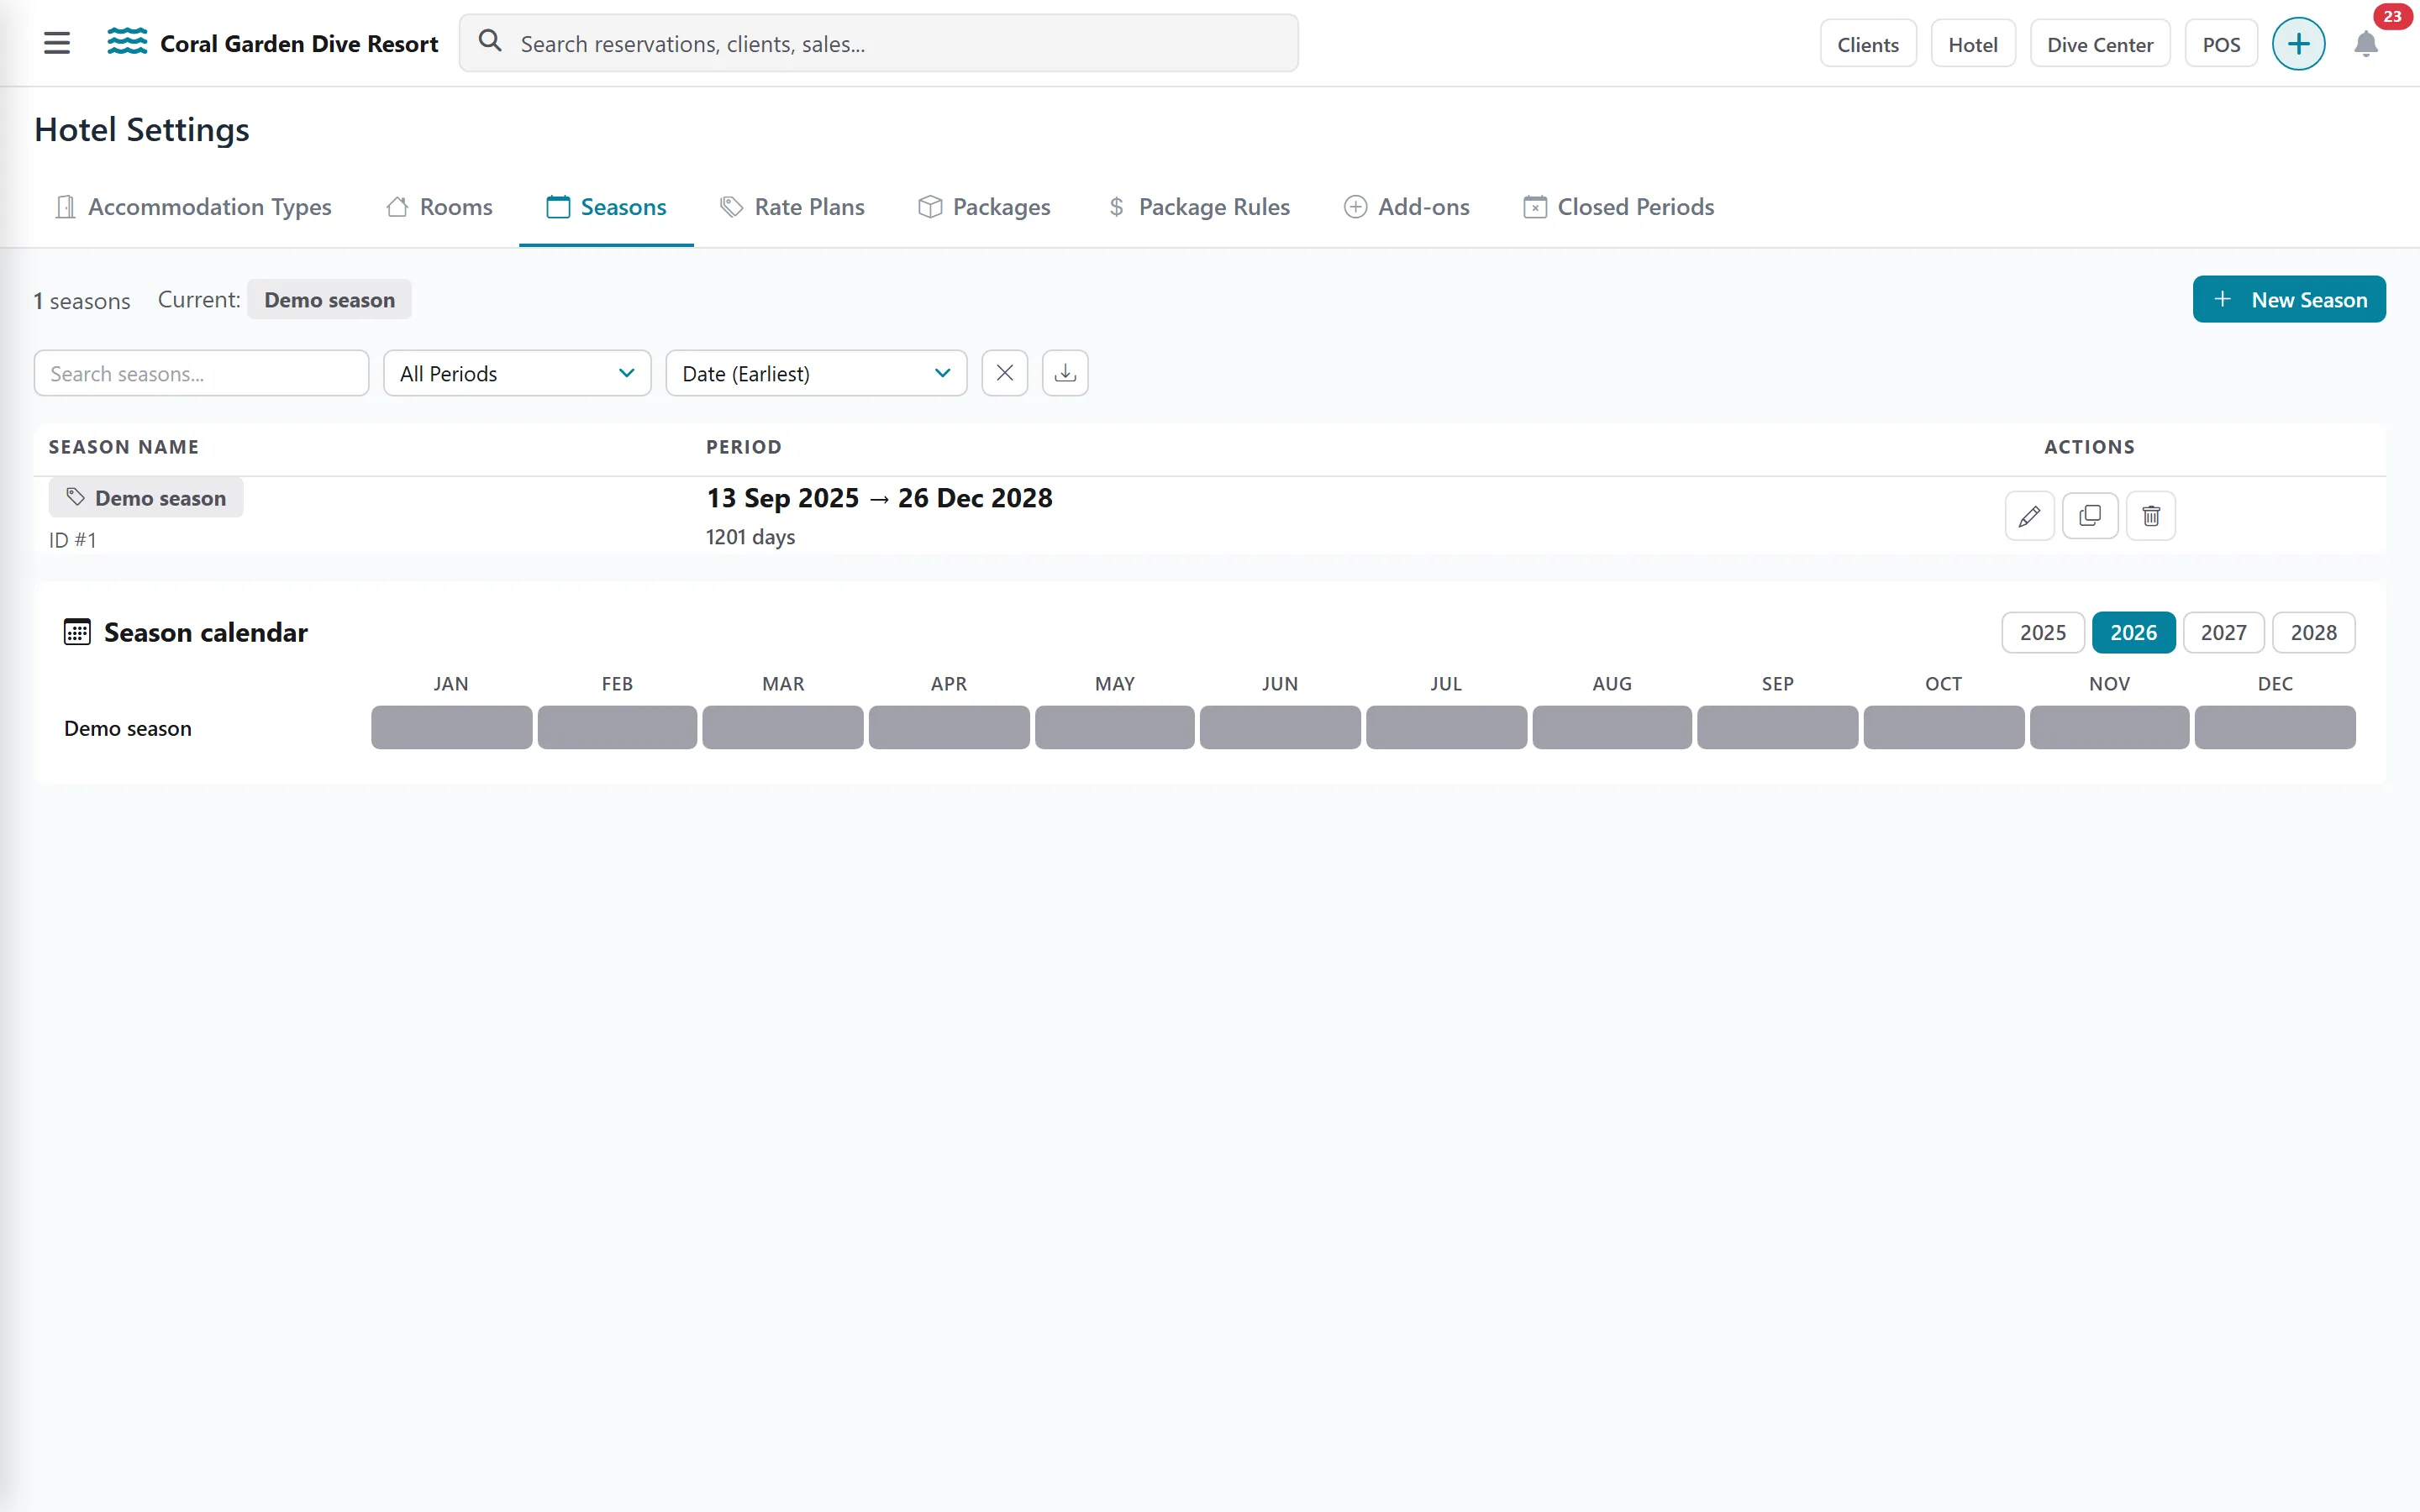Screen dimensions: 2420x1512
Task: Click the Season calendar icon
Action: 77,632
